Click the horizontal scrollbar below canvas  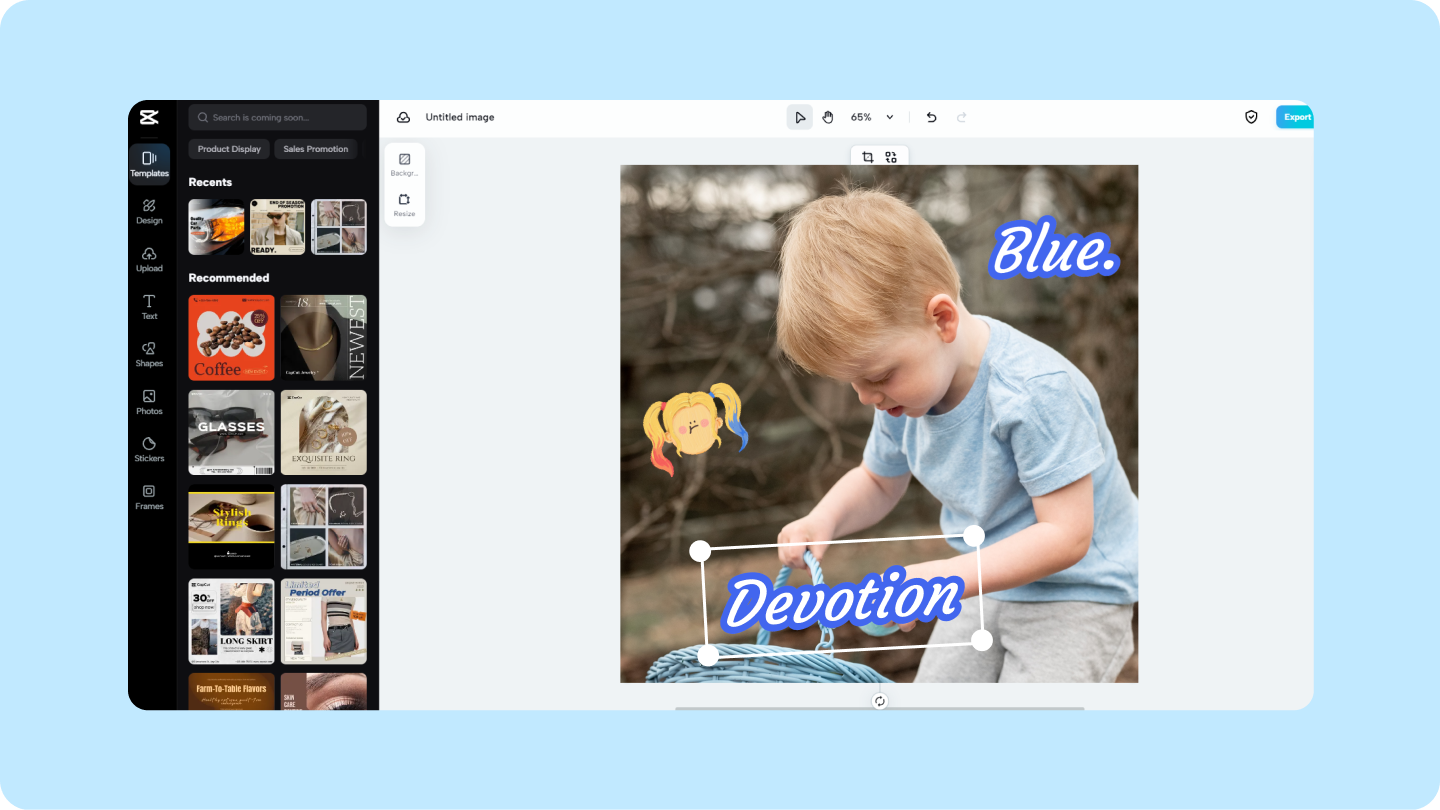(x=879, y=708)
